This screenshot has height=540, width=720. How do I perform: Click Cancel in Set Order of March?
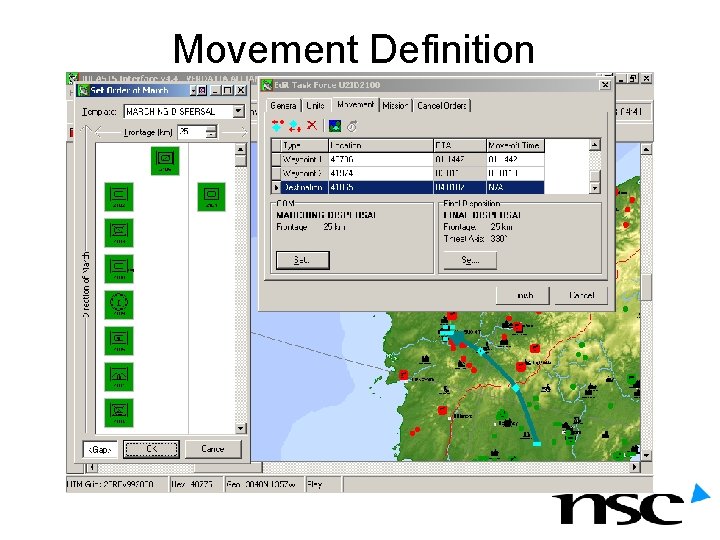[x=213, y=449]
